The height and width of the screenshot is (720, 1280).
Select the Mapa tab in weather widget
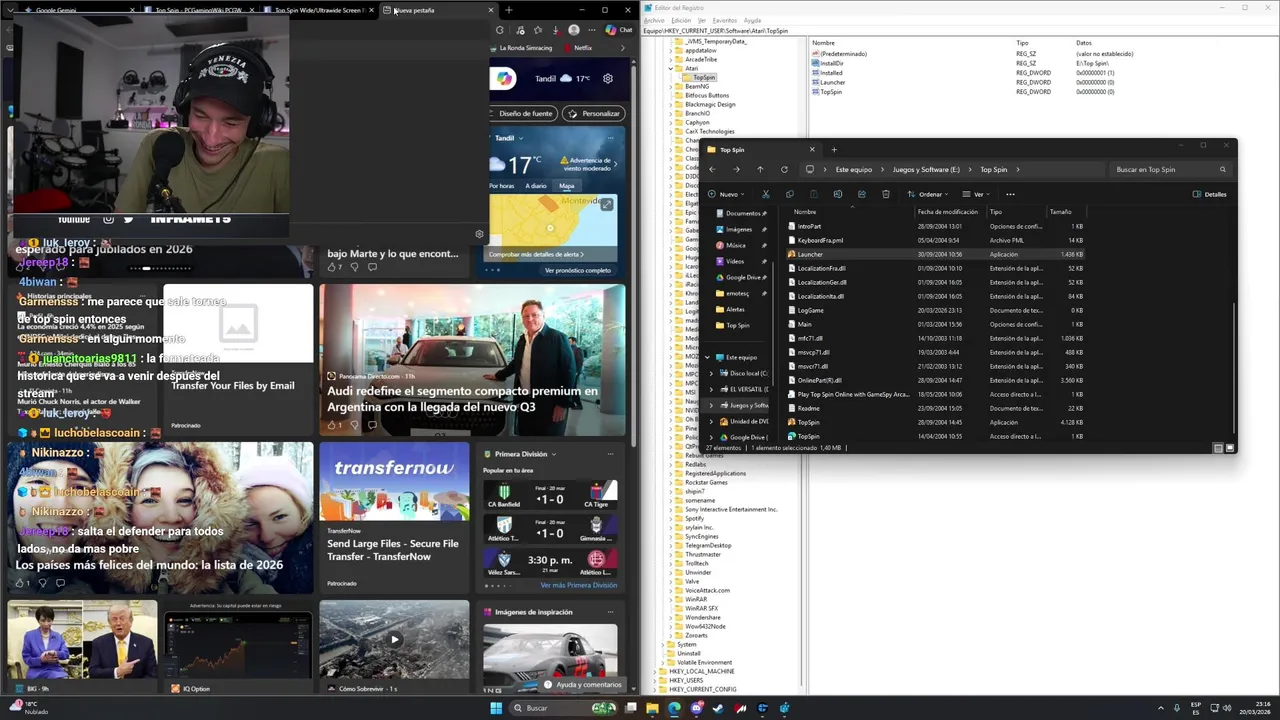tap(567, 186)
